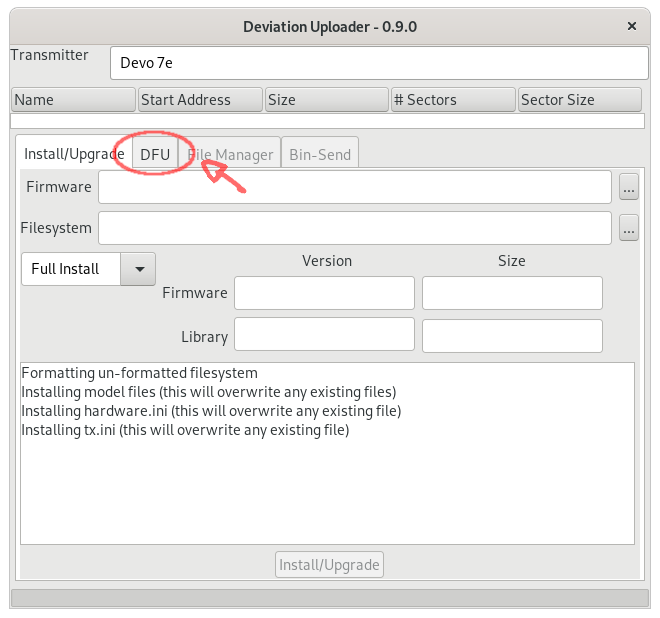
Task: Click the Filesystem label
Action: tap(56, 228)
